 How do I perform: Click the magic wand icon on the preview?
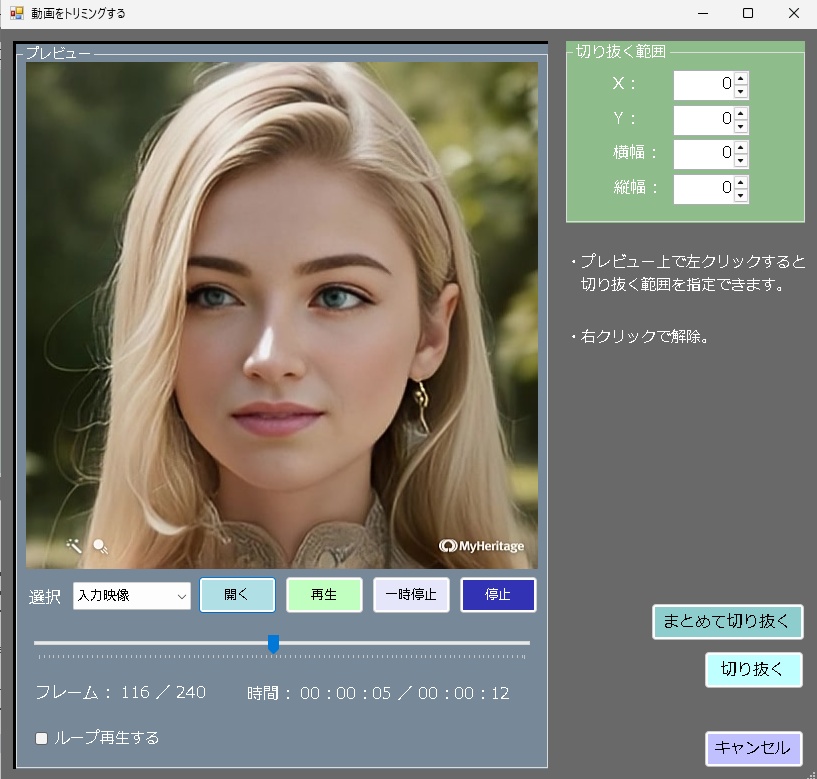(72, 545)
